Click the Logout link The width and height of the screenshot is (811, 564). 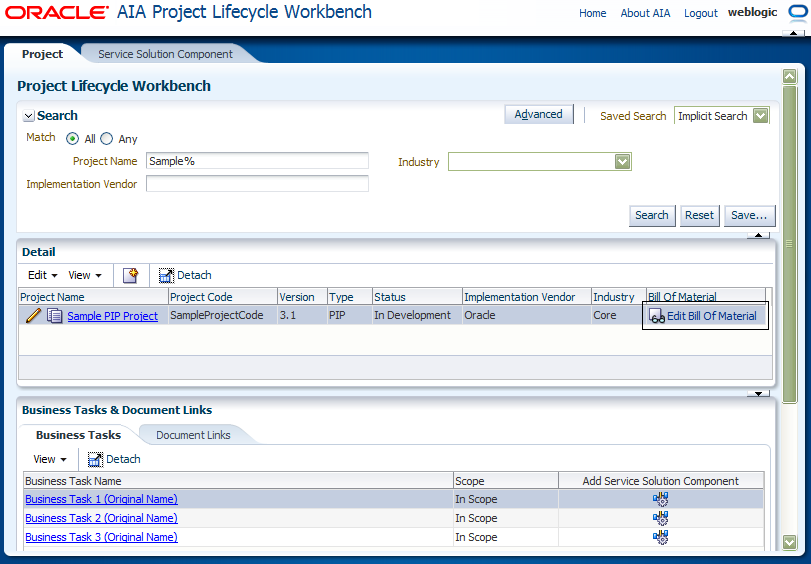tap(701, 13)
